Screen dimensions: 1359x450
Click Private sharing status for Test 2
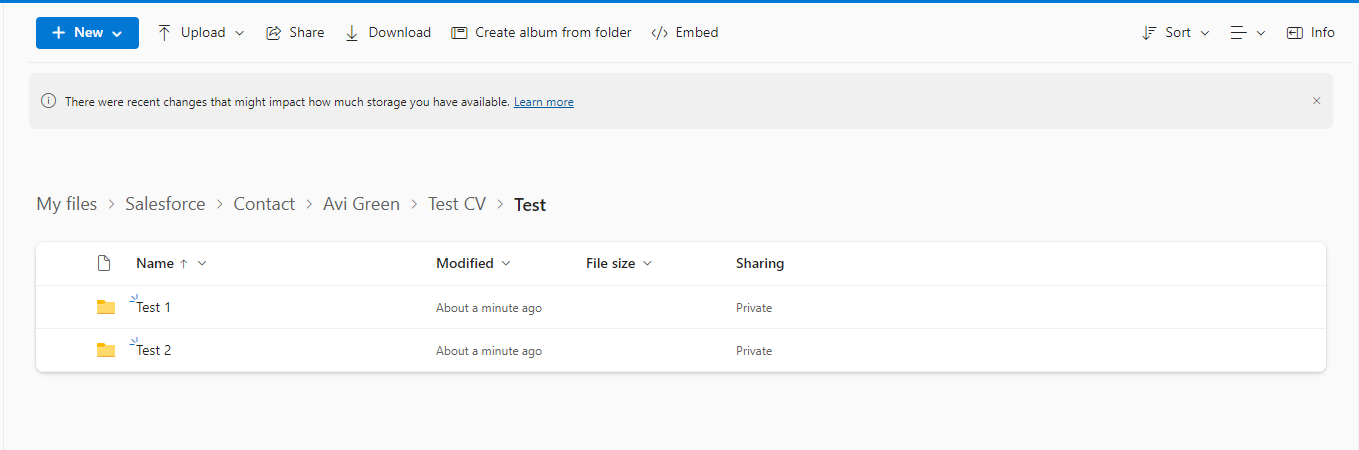click(x=754, y=351)
